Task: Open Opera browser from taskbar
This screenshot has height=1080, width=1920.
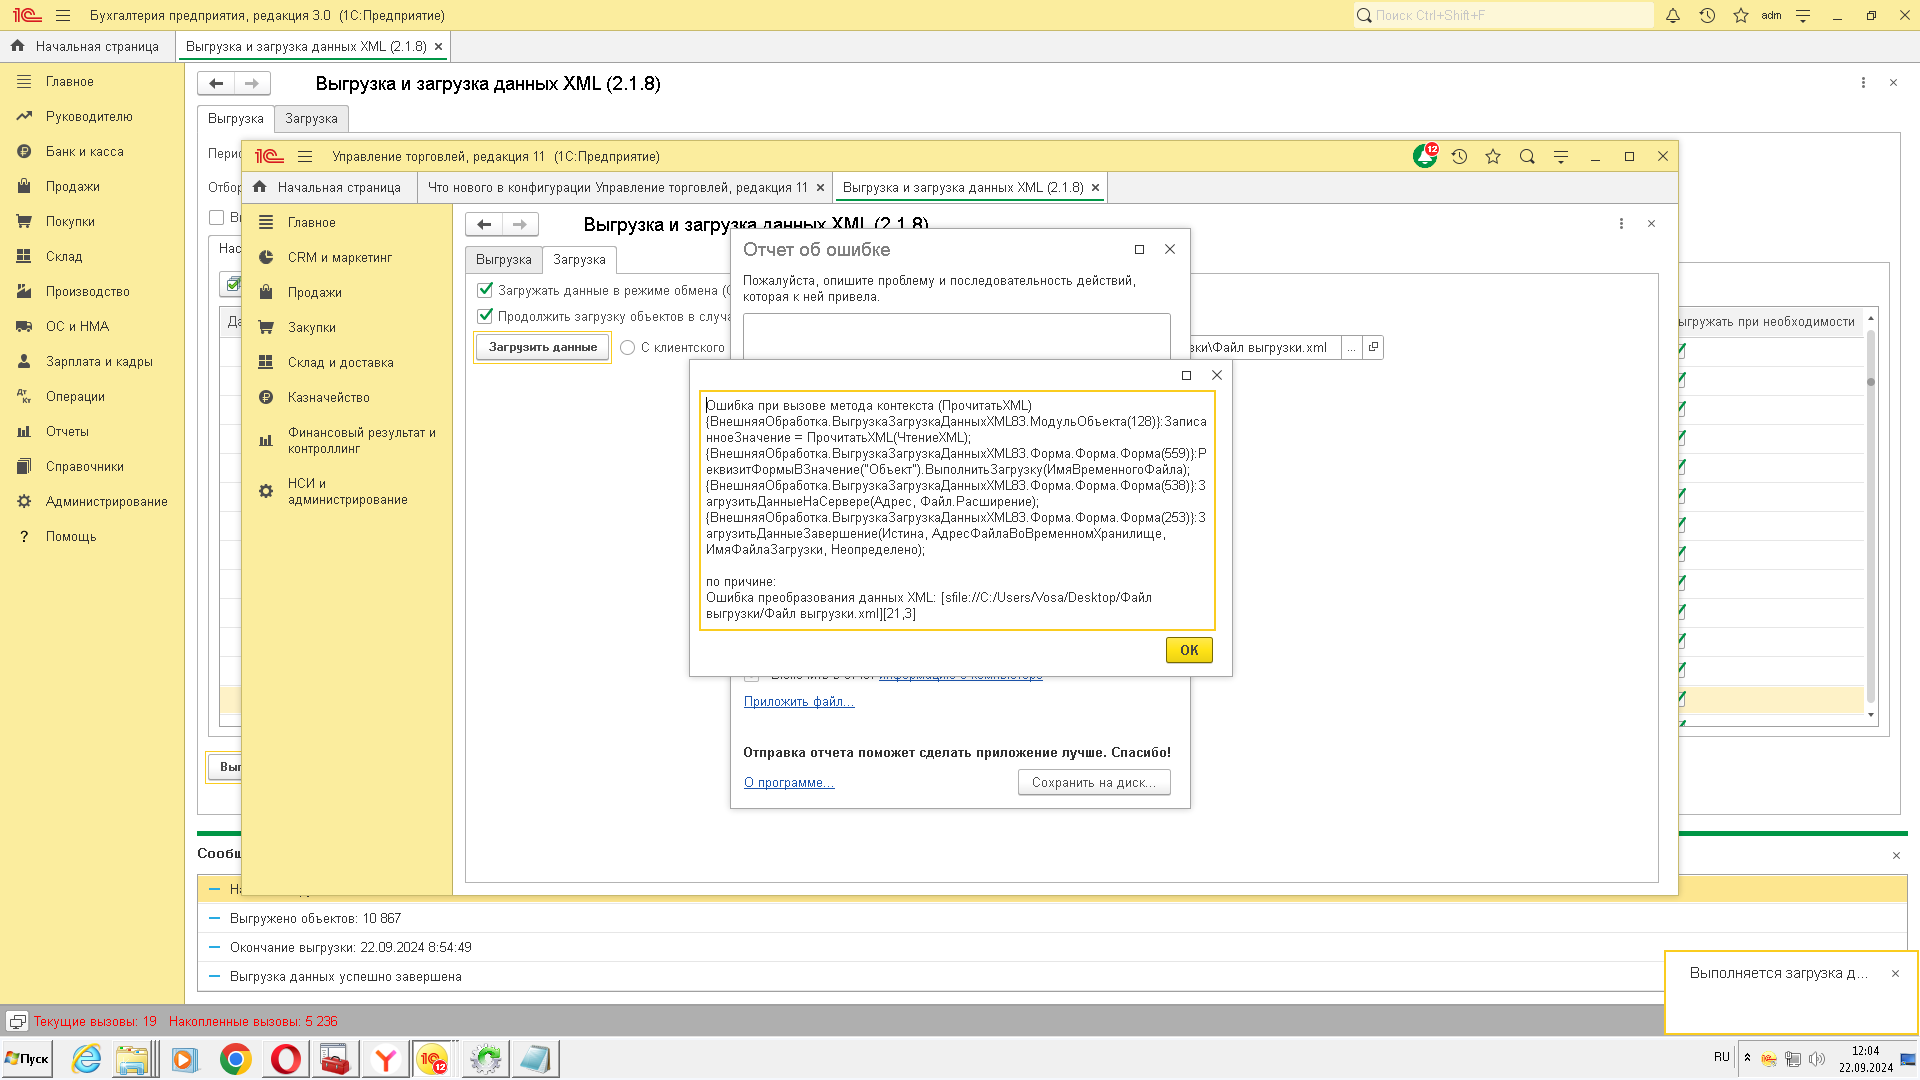Action: pyautogui.click(x=285, y=1059)
